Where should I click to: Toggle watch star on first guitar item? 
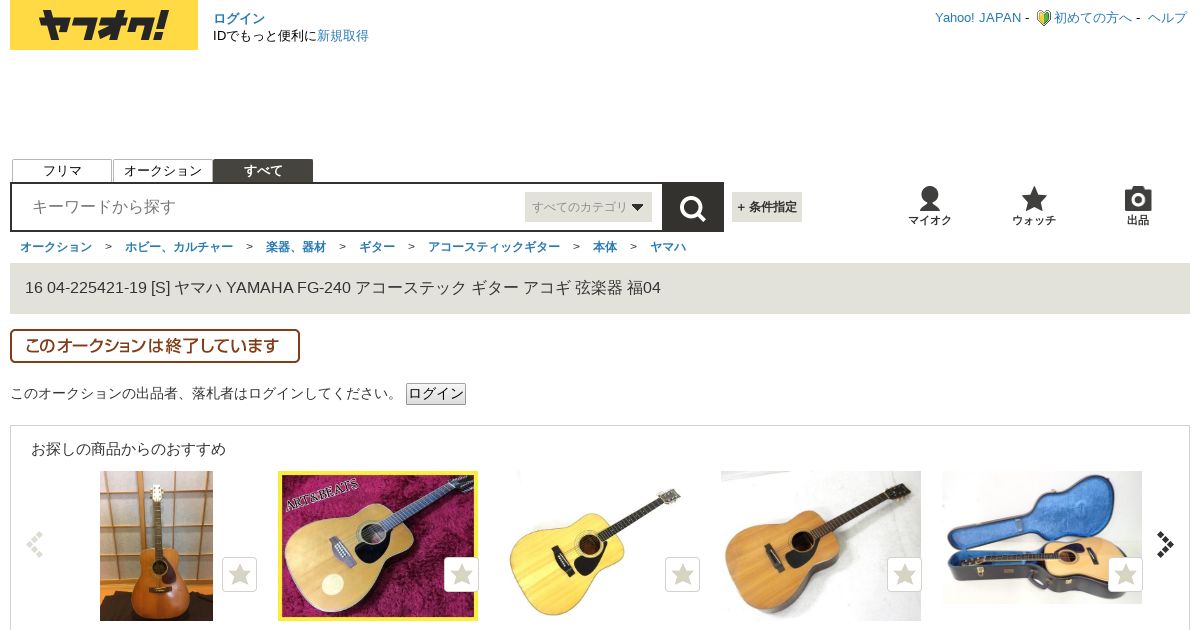[x=239, y=574]
